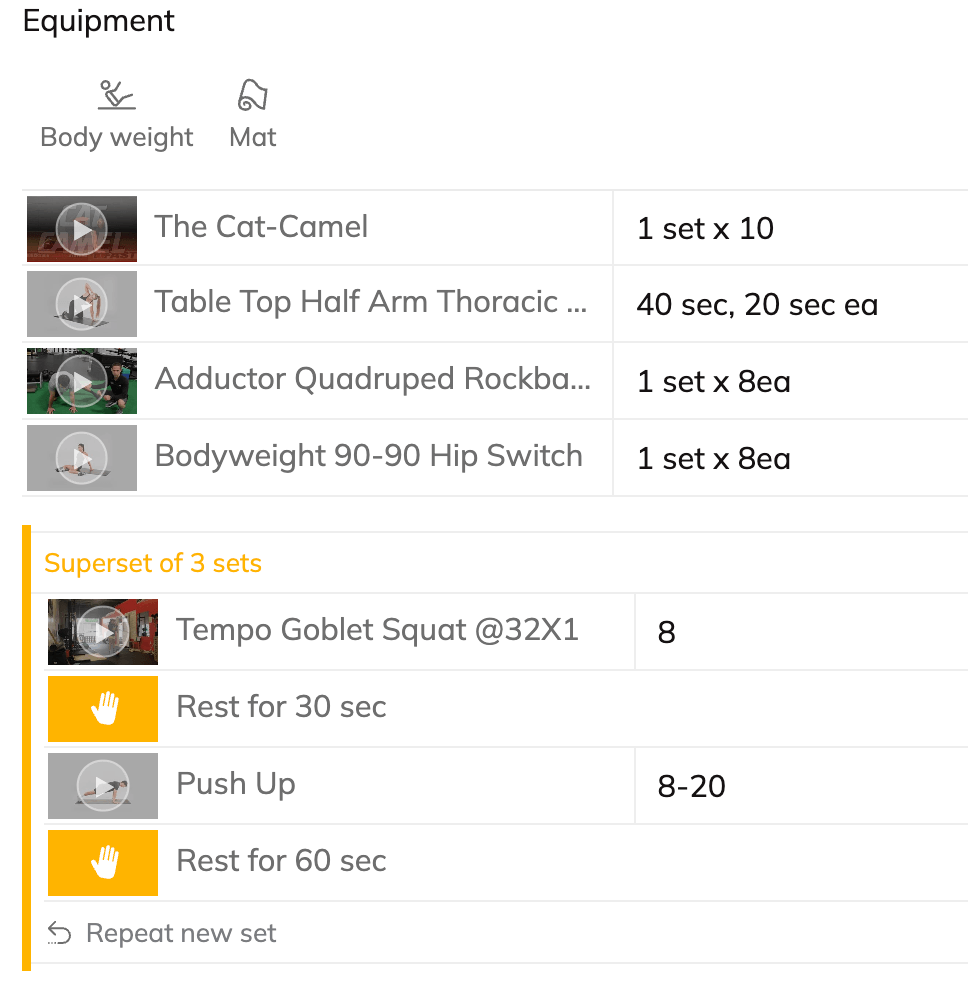Play Table Top Half Arm Thoracic video
Screen dimensions: 968x984
click(82, 304)
